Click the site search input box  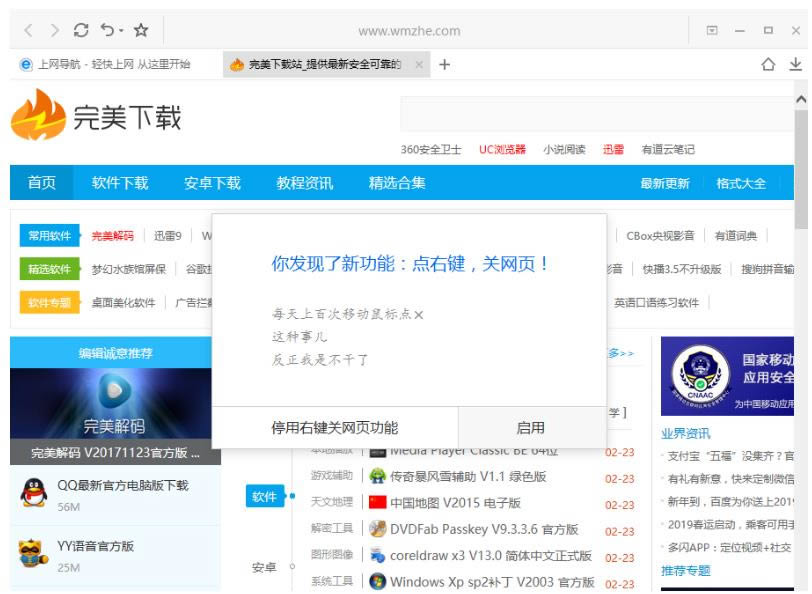pos(597,113)
